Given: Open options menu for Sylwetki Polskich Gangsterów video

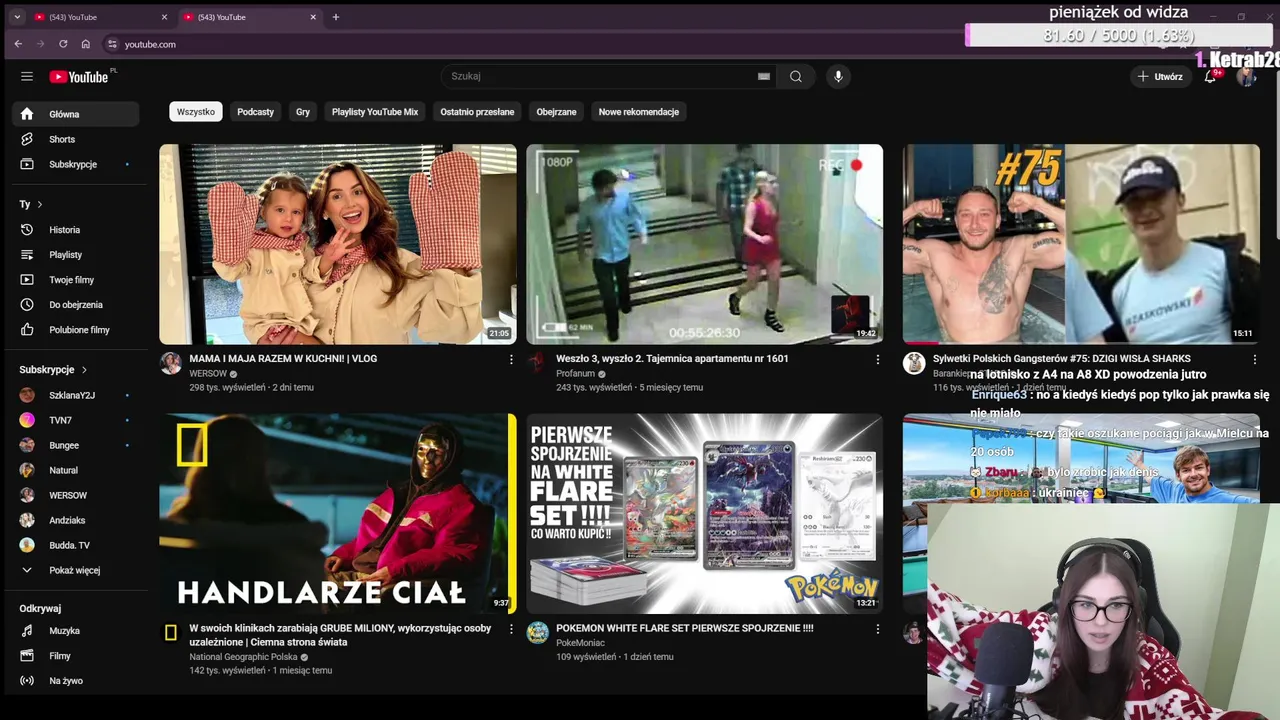Looking at the screenshot, I should pos(1255,359).
